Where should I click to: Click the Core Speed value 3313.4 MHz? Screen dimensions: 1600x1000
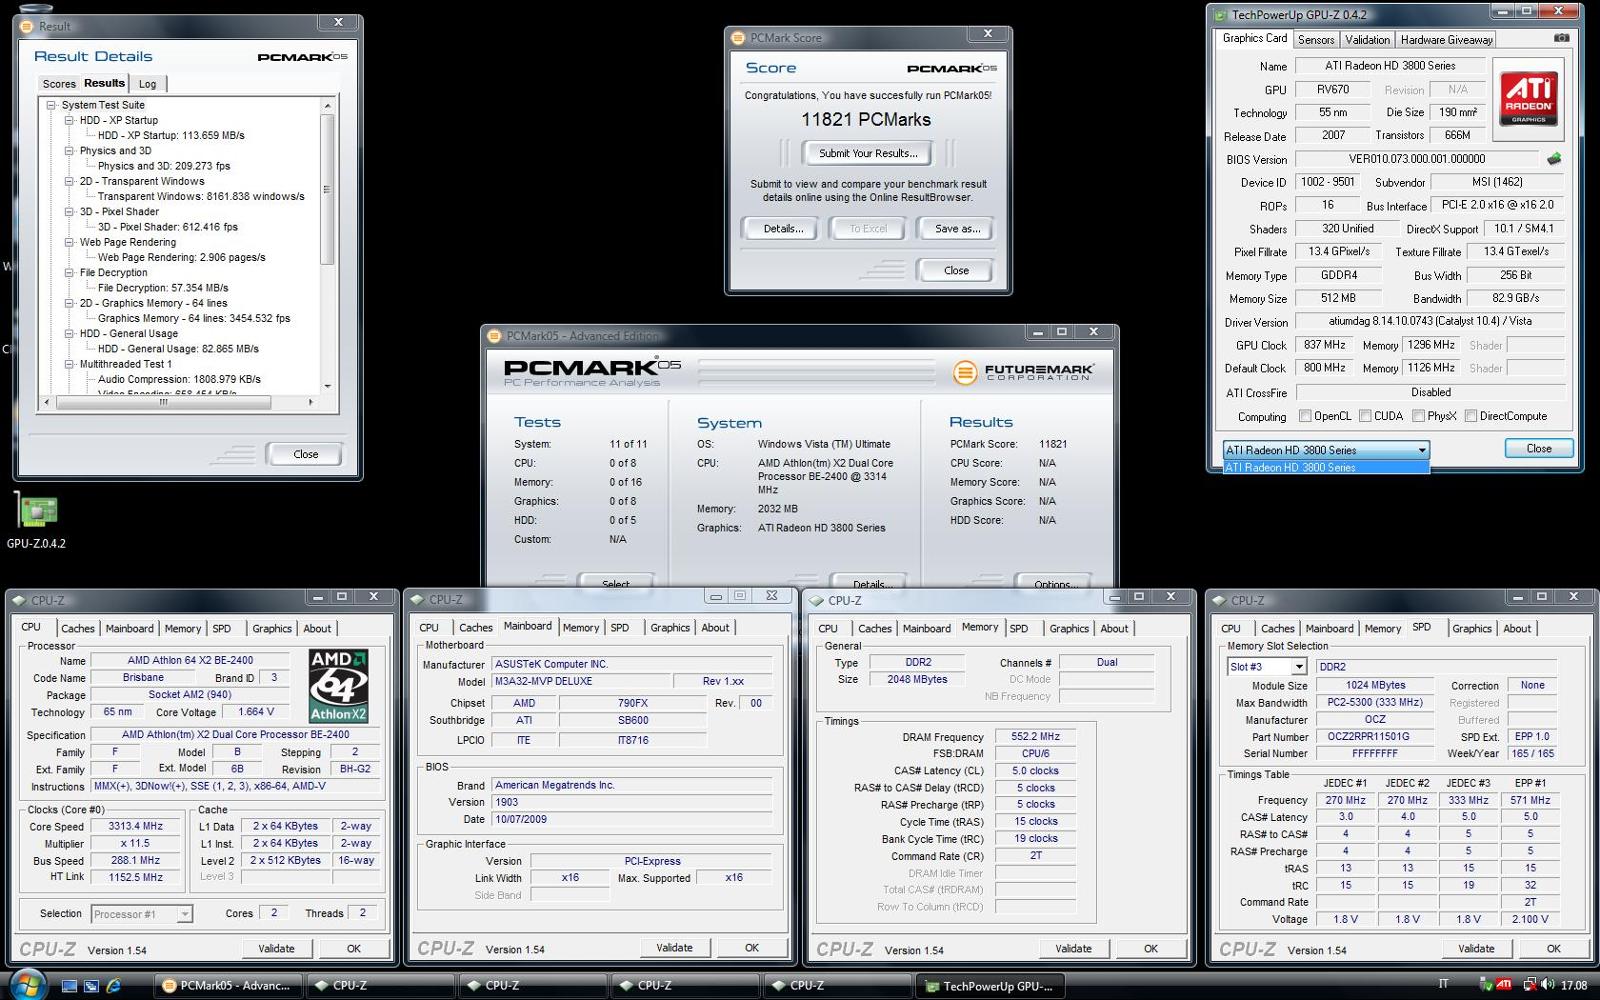pos(136,827)
